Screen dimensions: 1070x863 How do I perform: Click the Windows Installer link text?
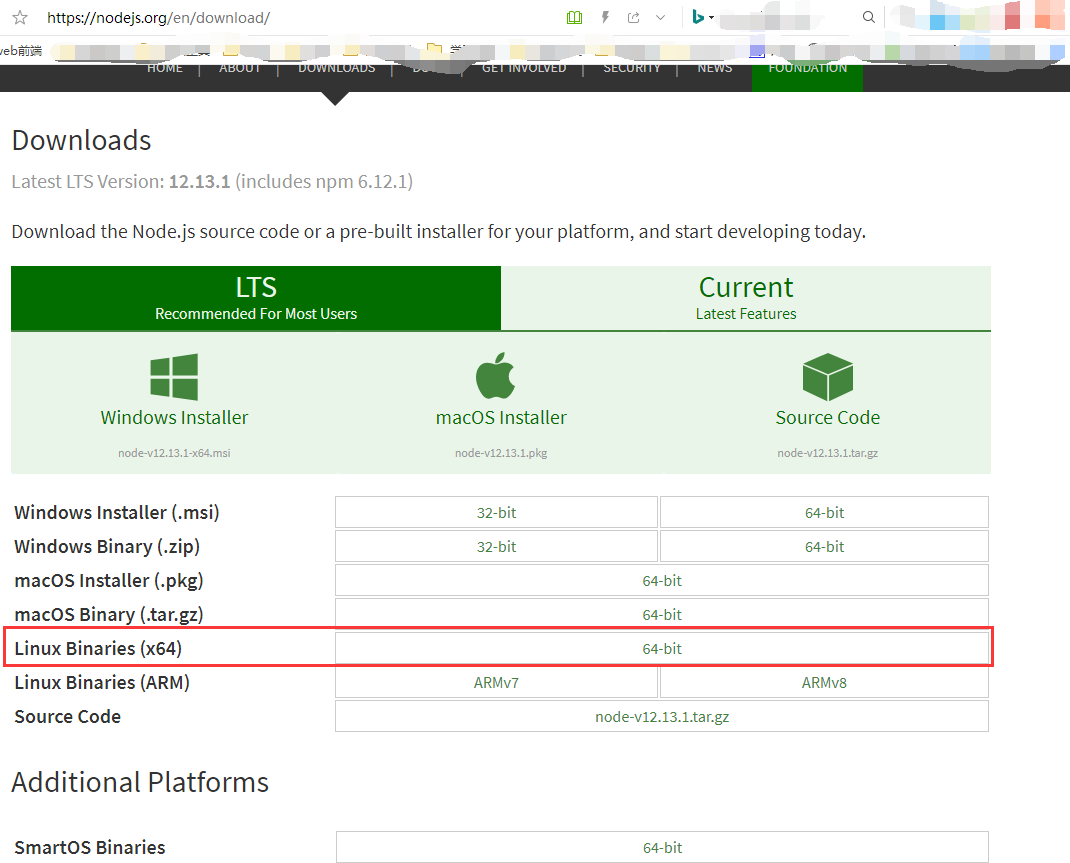[x=174, y=418]
